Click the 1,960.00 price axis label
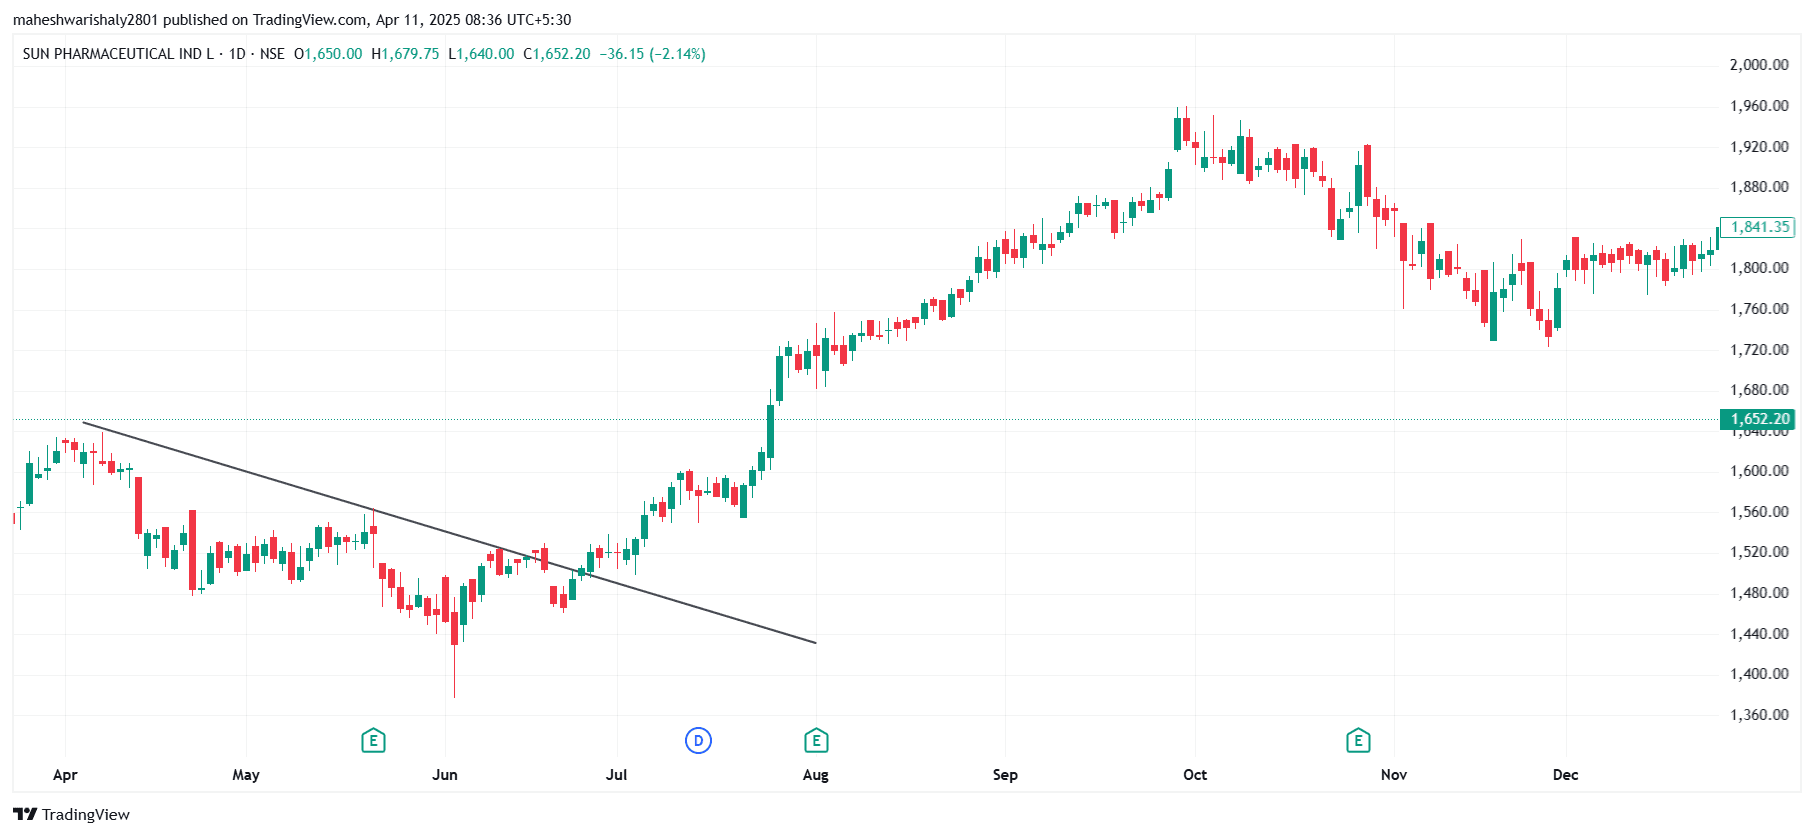Image resolution: width=1814 pixels, height=836 pixels. tap(1759, 106)
